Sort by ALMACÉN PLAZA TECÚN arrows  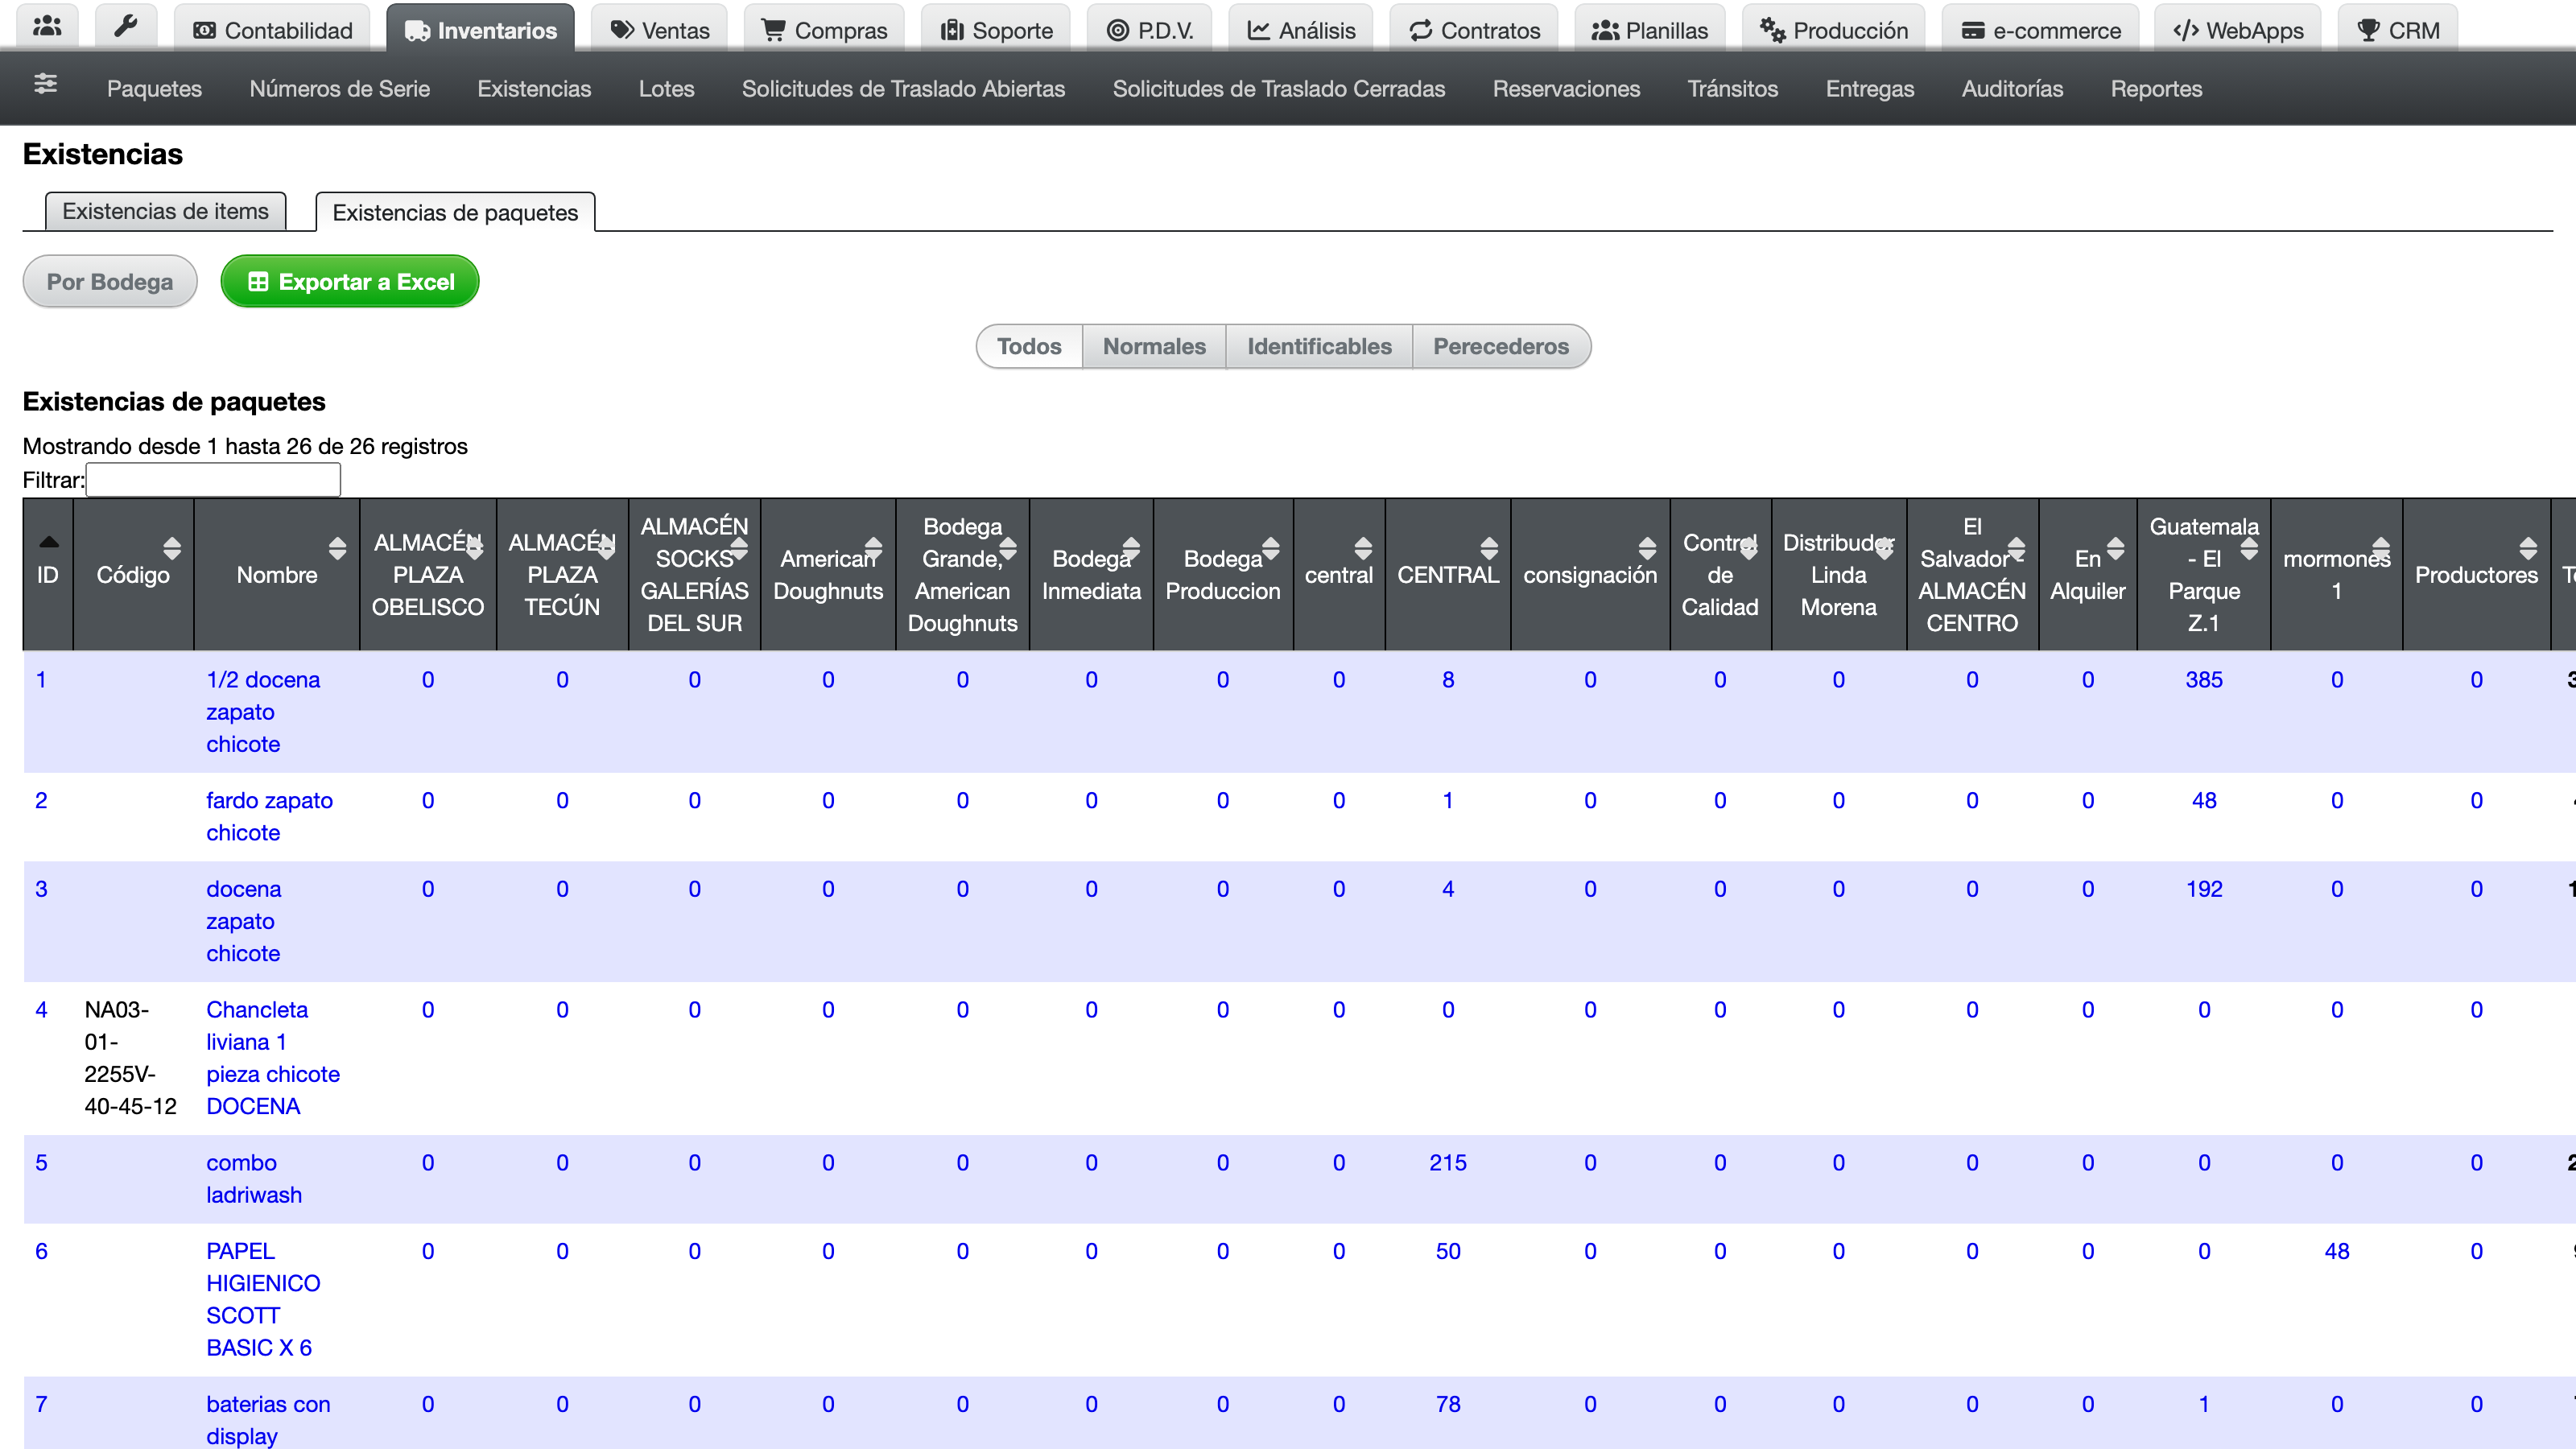[606, 548]
